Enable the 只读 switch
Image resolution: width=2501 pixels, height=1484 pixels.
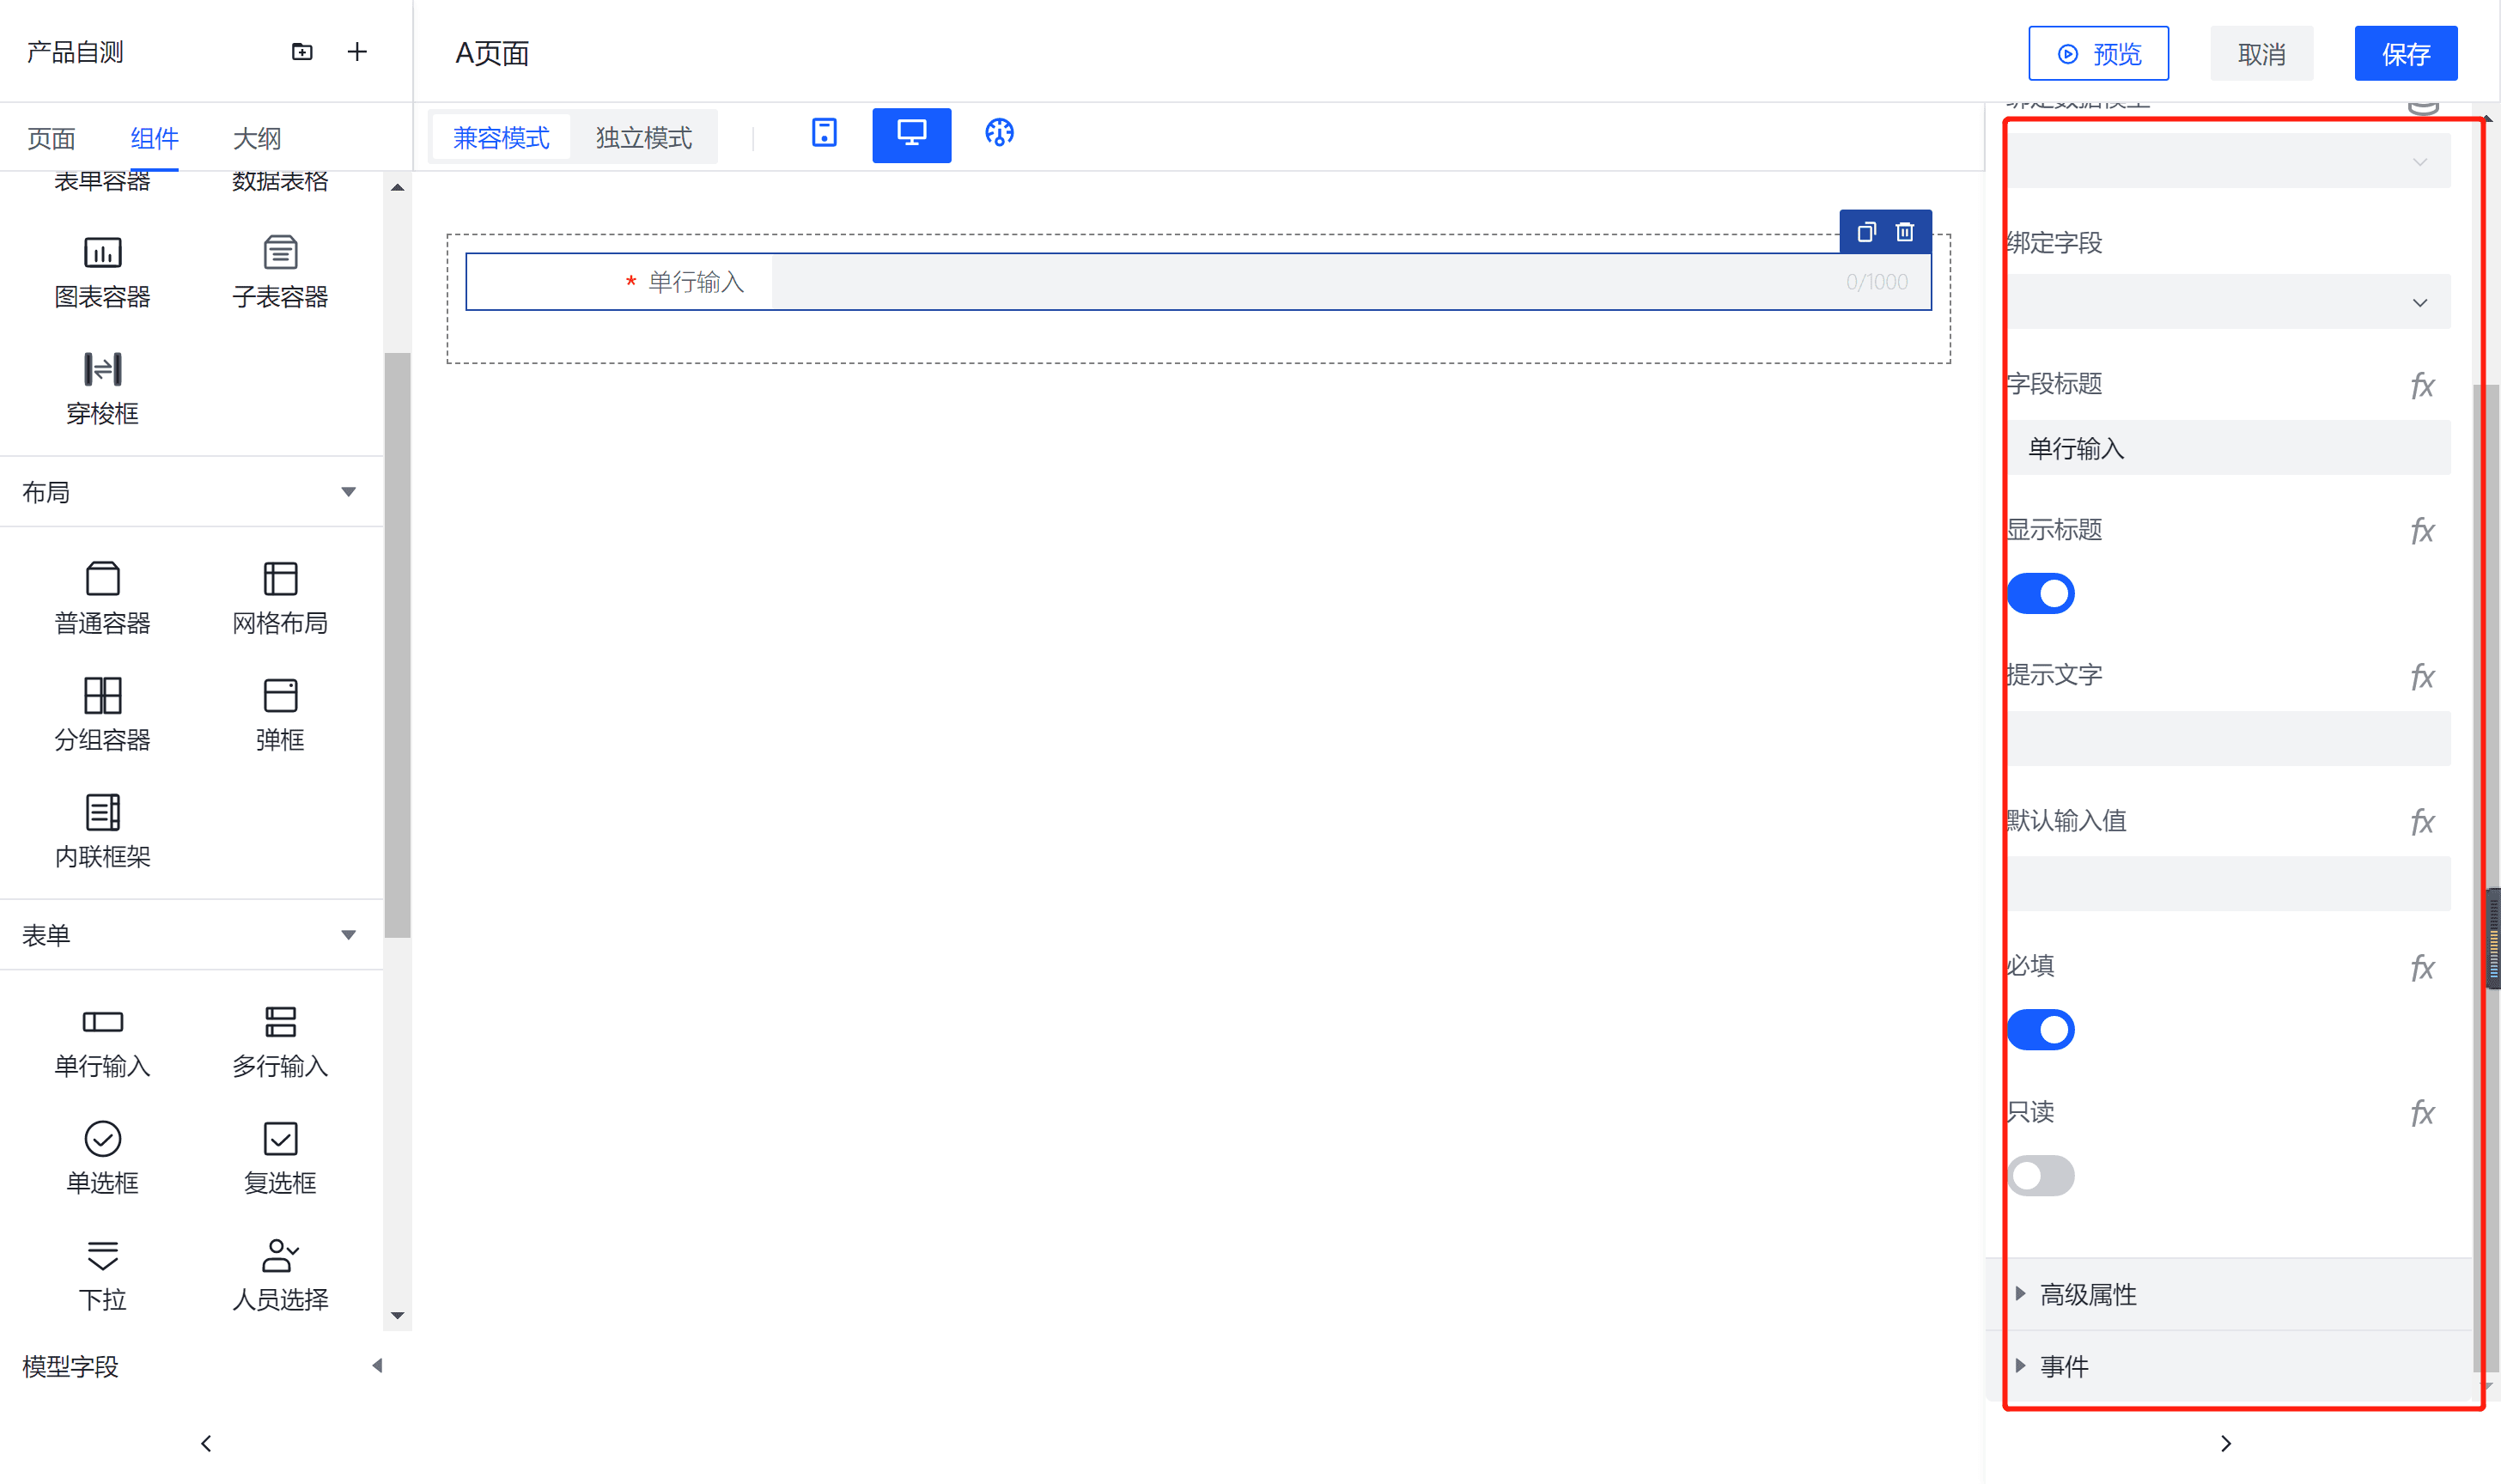(x=2040, y=1176)
